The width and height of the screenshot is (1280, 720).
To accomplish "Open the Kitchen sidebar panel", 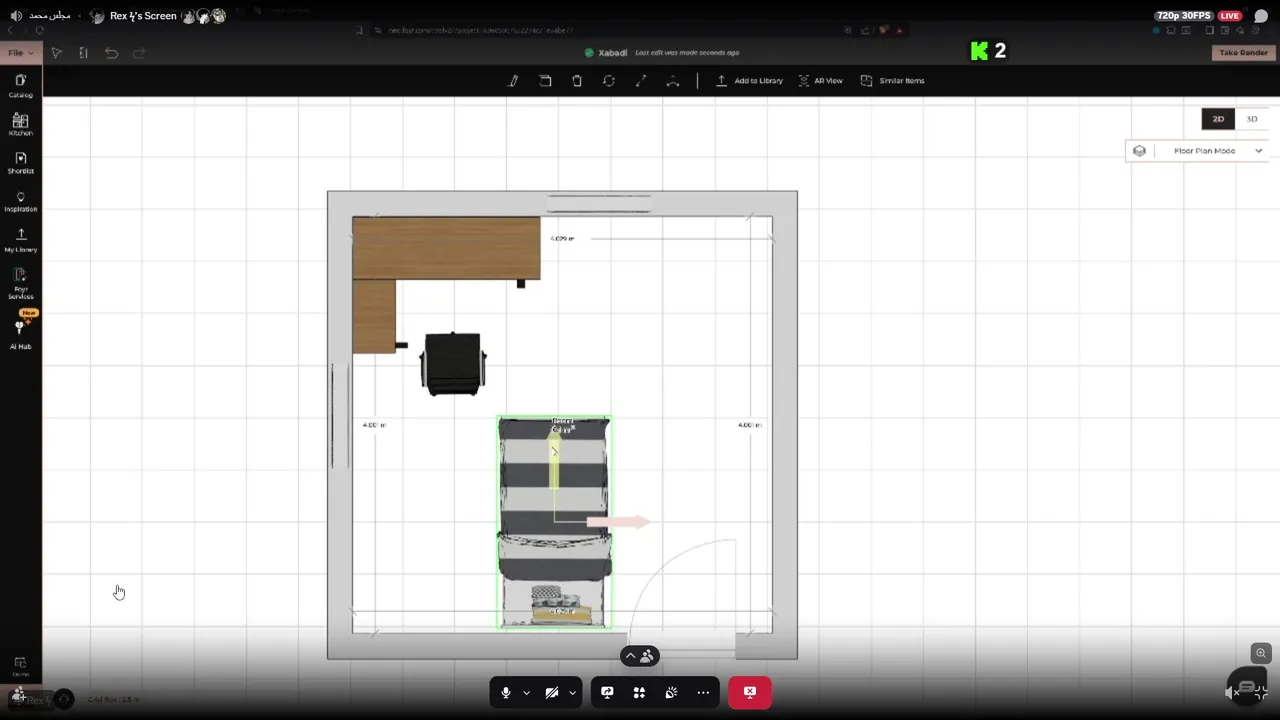I will point(20,125).
